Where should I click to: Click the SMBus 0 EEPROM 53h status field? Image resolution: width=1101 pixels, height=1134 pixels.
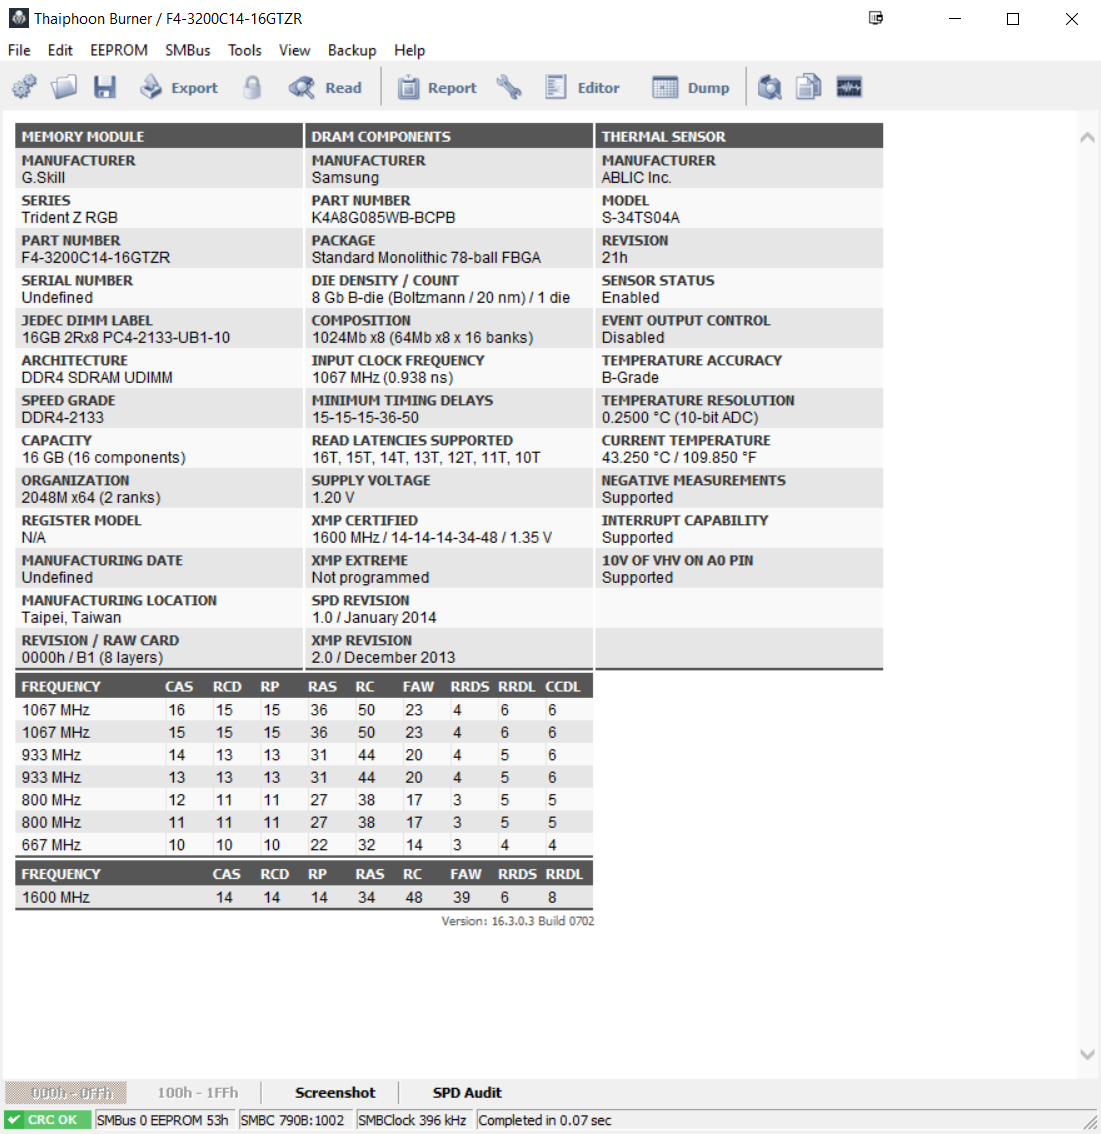pos(163,1120)
